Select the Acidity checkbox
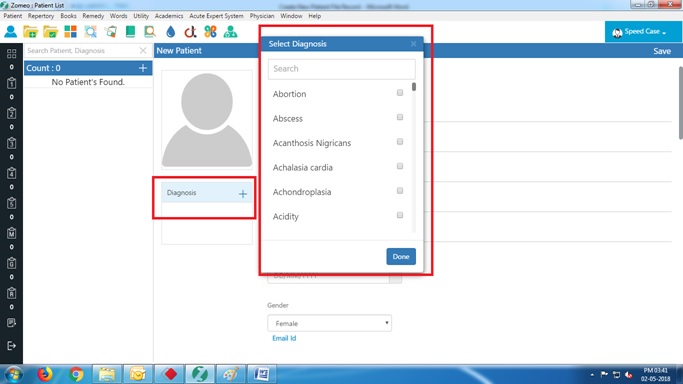 point(400,215)
